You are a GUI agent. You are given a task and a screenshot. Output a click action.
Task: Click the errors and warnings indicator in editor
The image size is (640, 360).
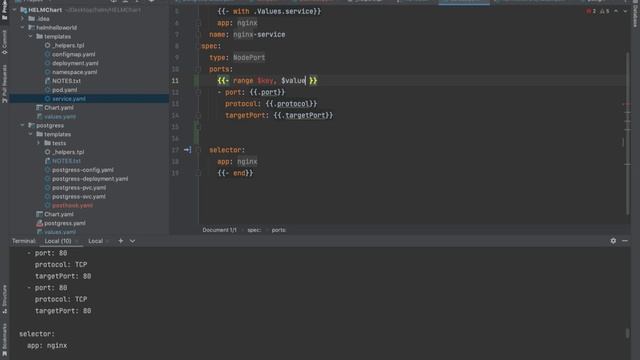(x=598, y=11)
